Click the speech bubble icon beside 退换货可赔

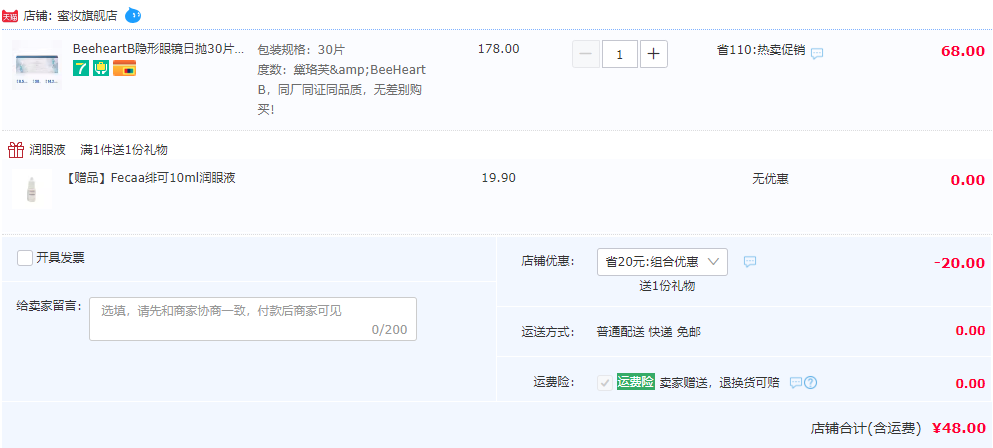(796, 383)
